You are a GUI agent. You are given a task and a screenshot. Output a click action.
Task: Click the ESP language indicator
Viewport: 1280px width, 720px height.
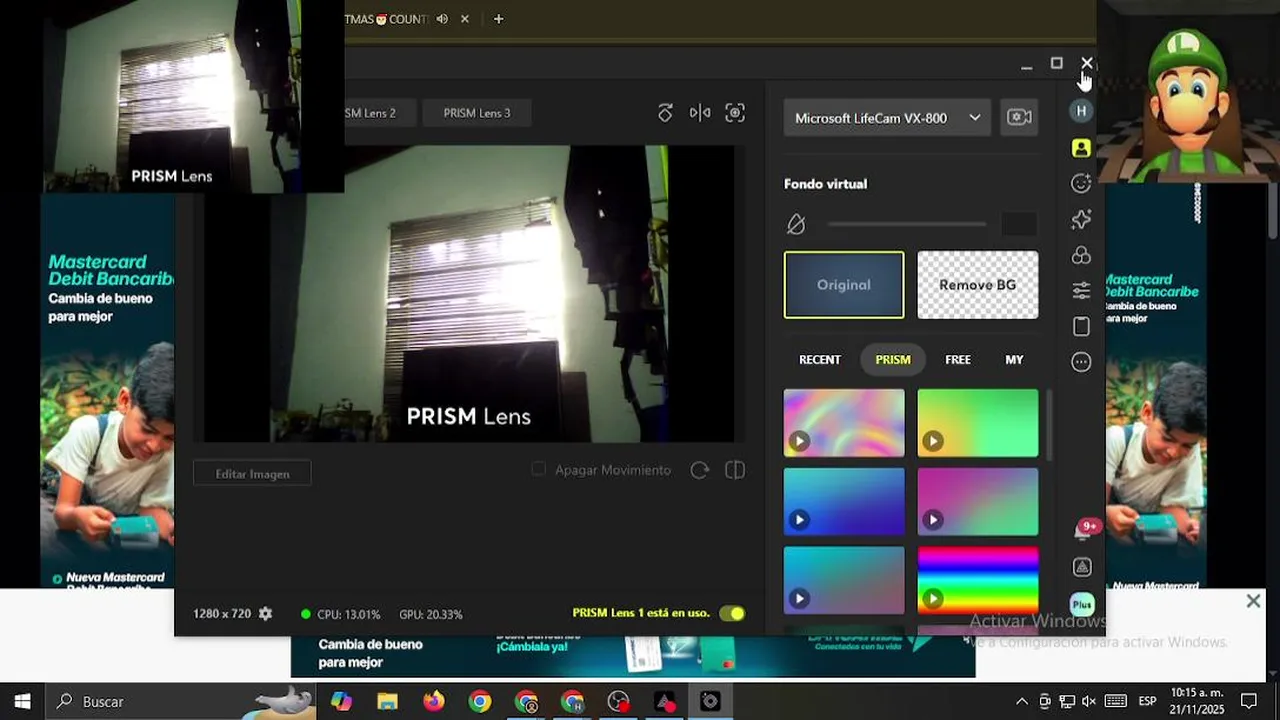1147,702
